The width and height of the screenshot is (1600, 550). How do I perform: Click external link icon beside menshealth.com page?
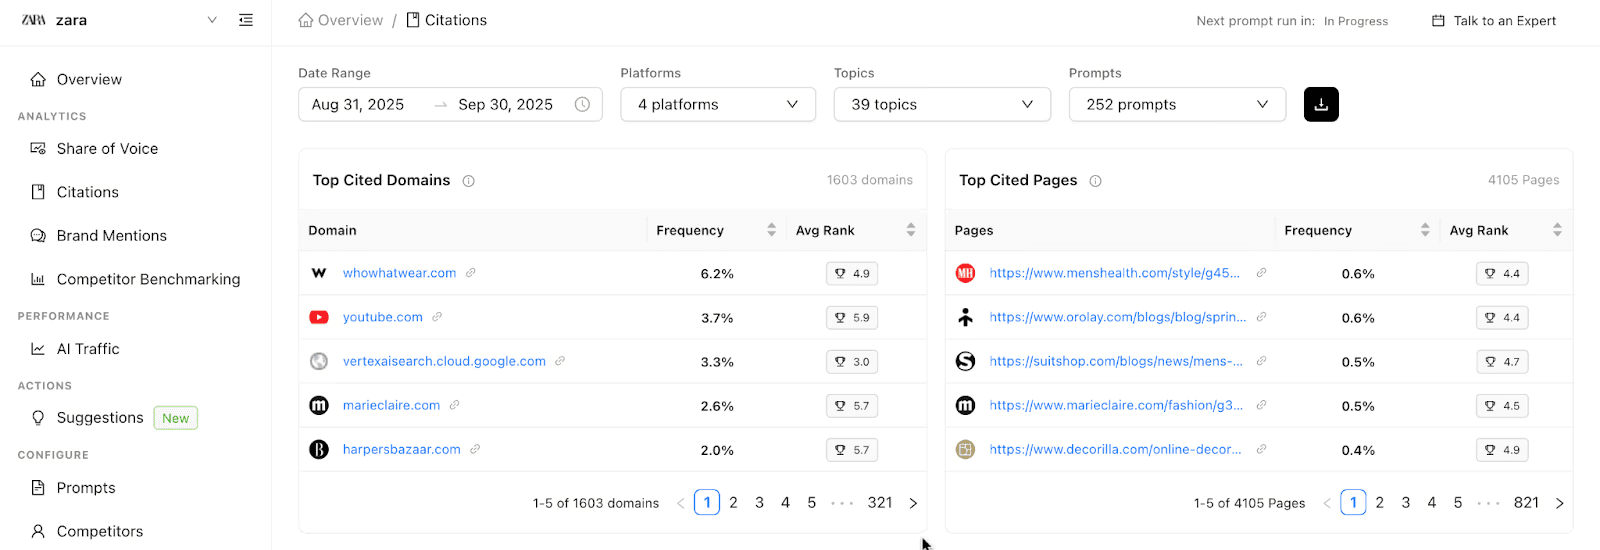[x=1261, y=273]
